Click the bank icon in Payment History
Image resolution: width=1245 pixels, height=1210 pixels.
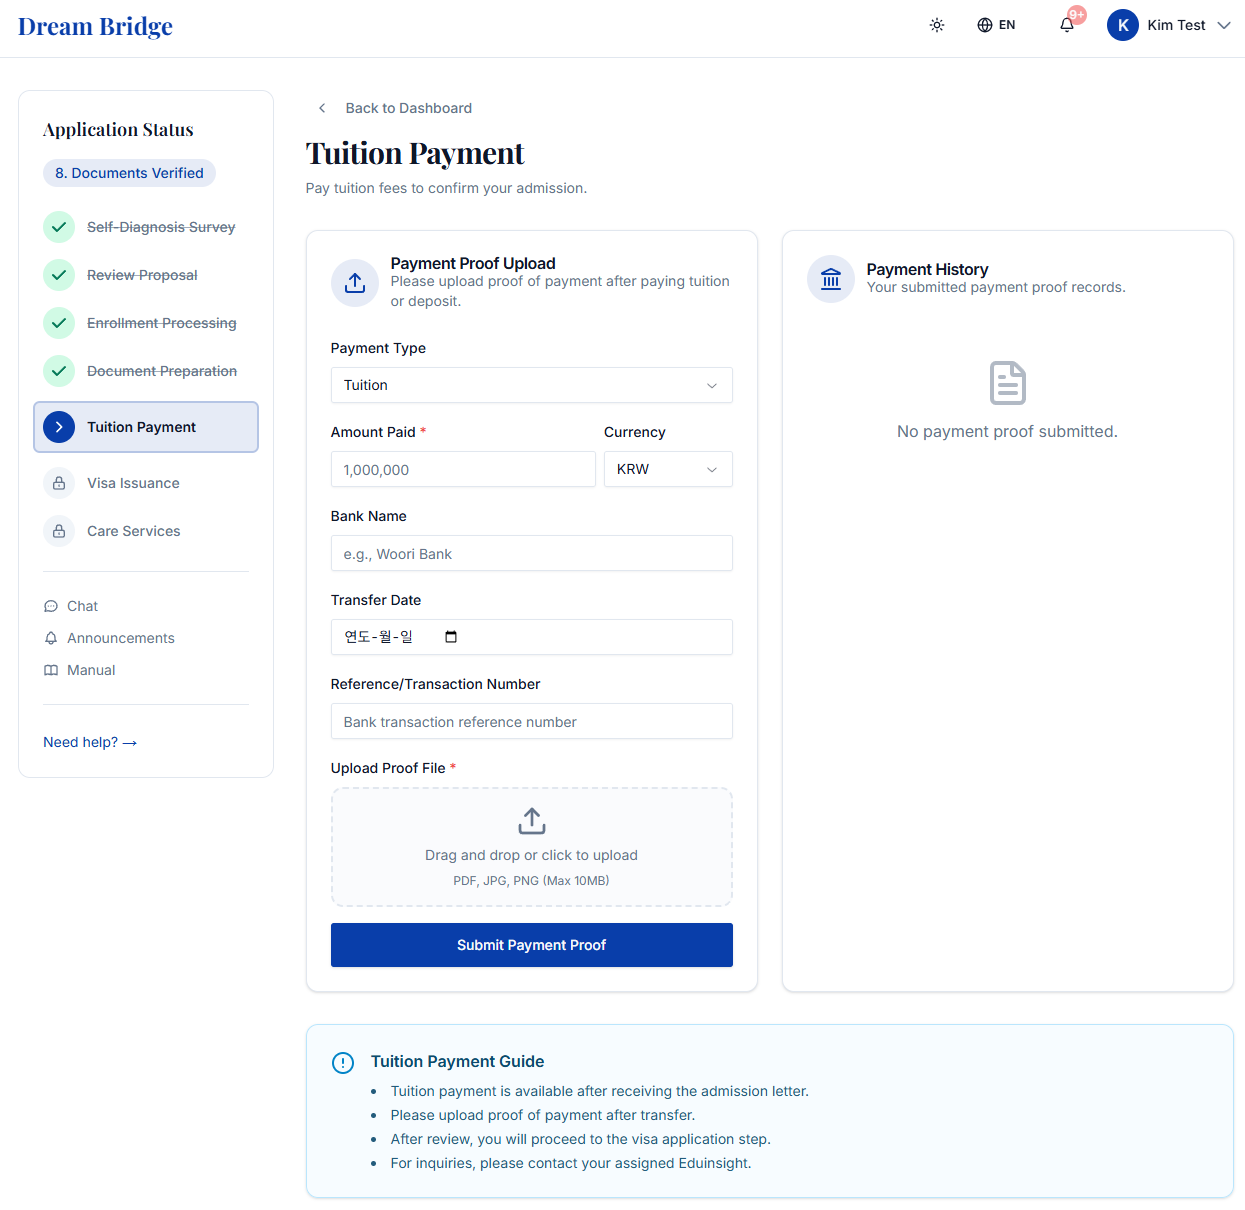pyautogui.click(x=831, y=279)
